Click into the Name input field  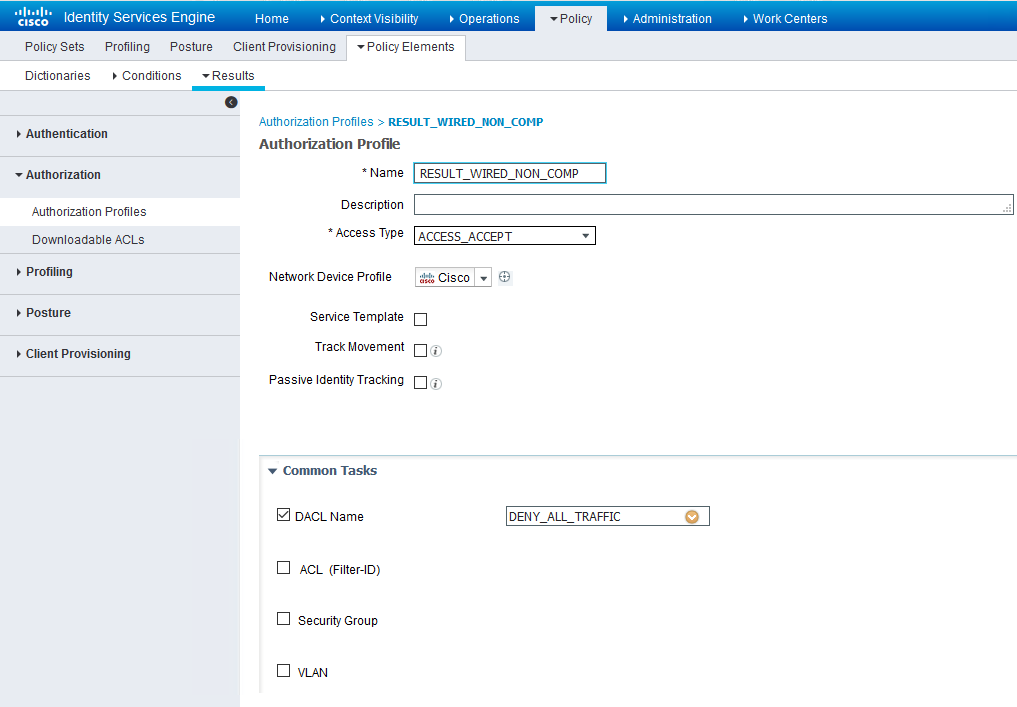point(510,173)
